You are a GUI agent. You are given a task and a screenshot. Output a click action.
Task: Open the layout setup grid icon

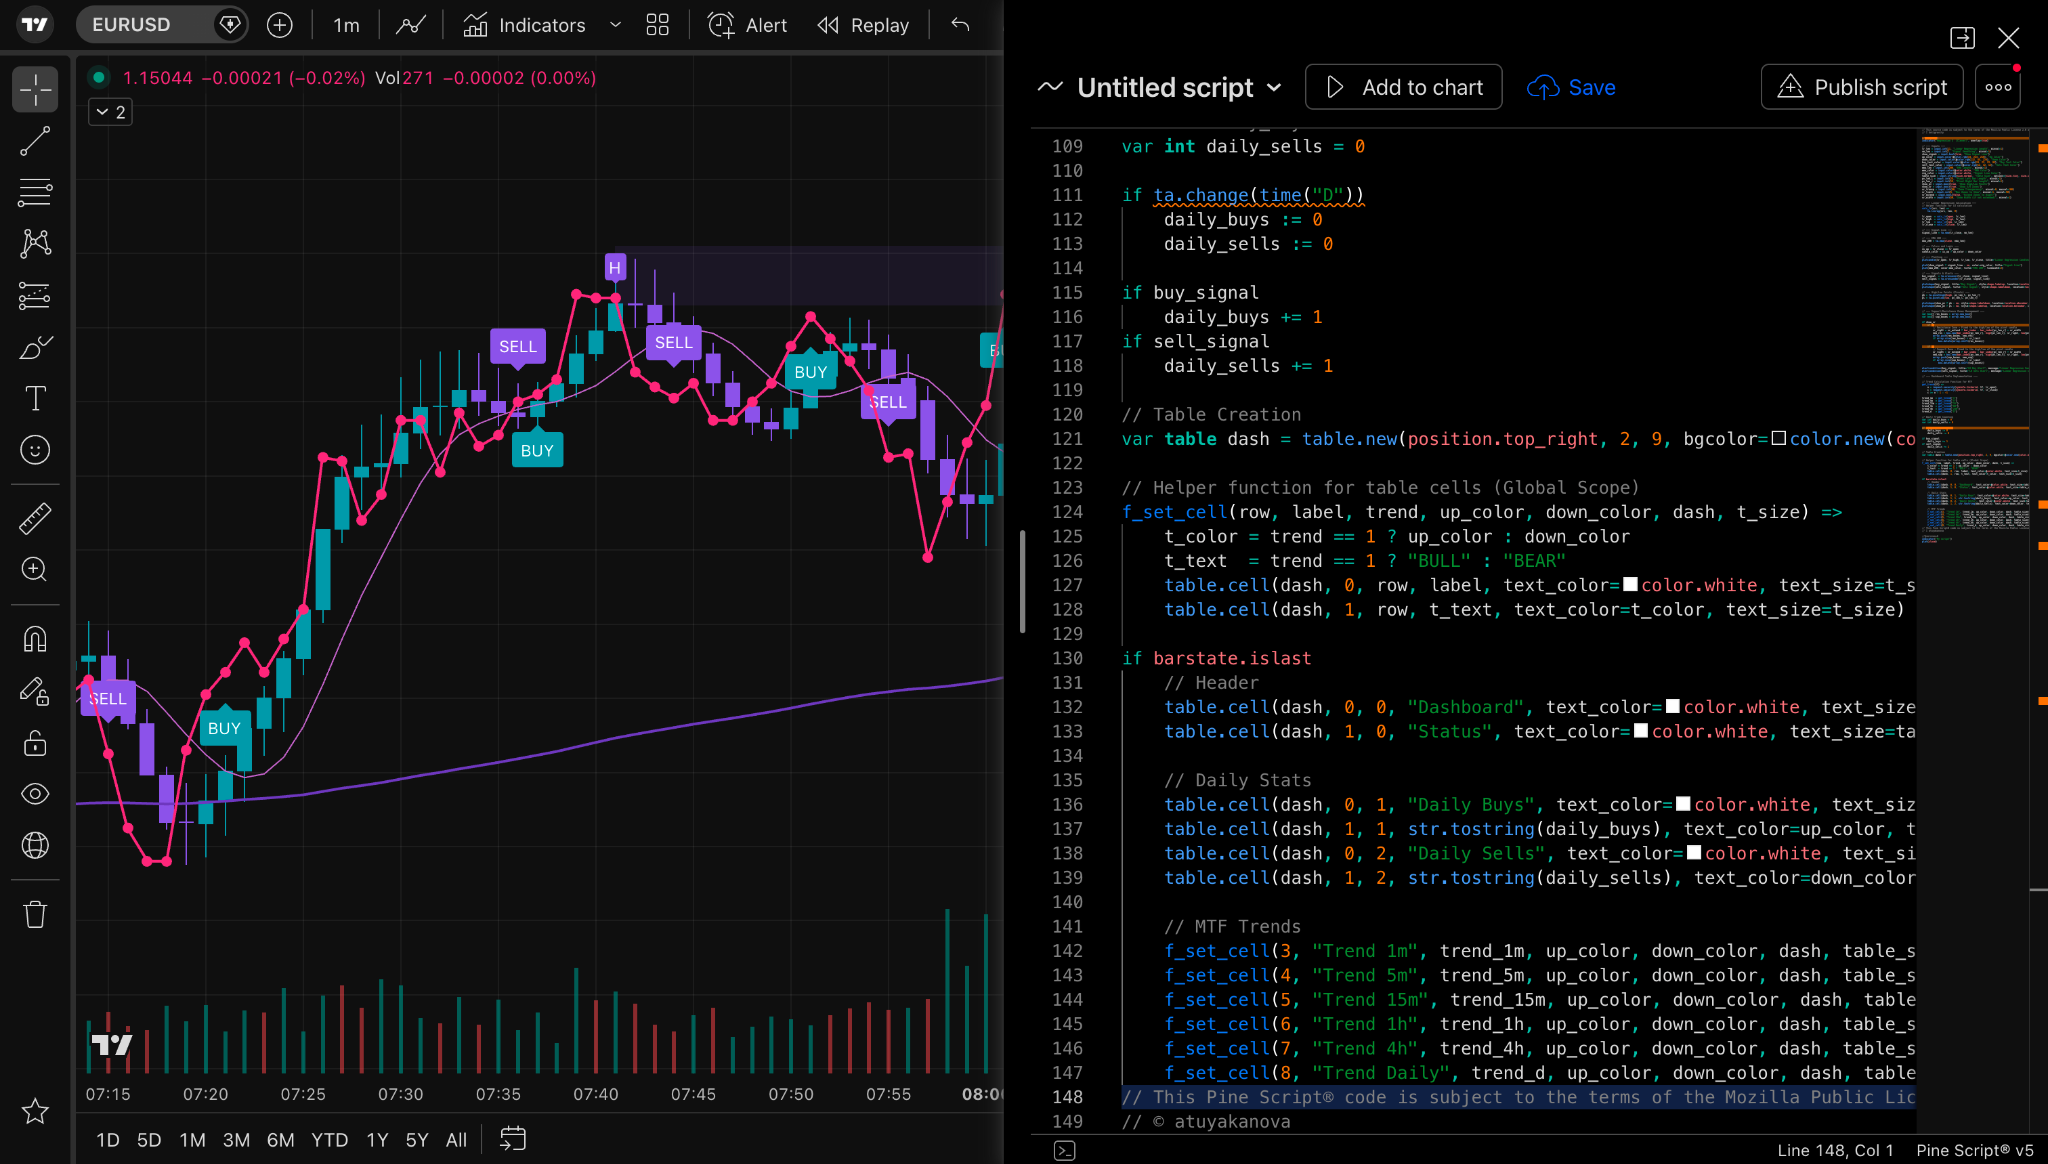click(657, 25)
